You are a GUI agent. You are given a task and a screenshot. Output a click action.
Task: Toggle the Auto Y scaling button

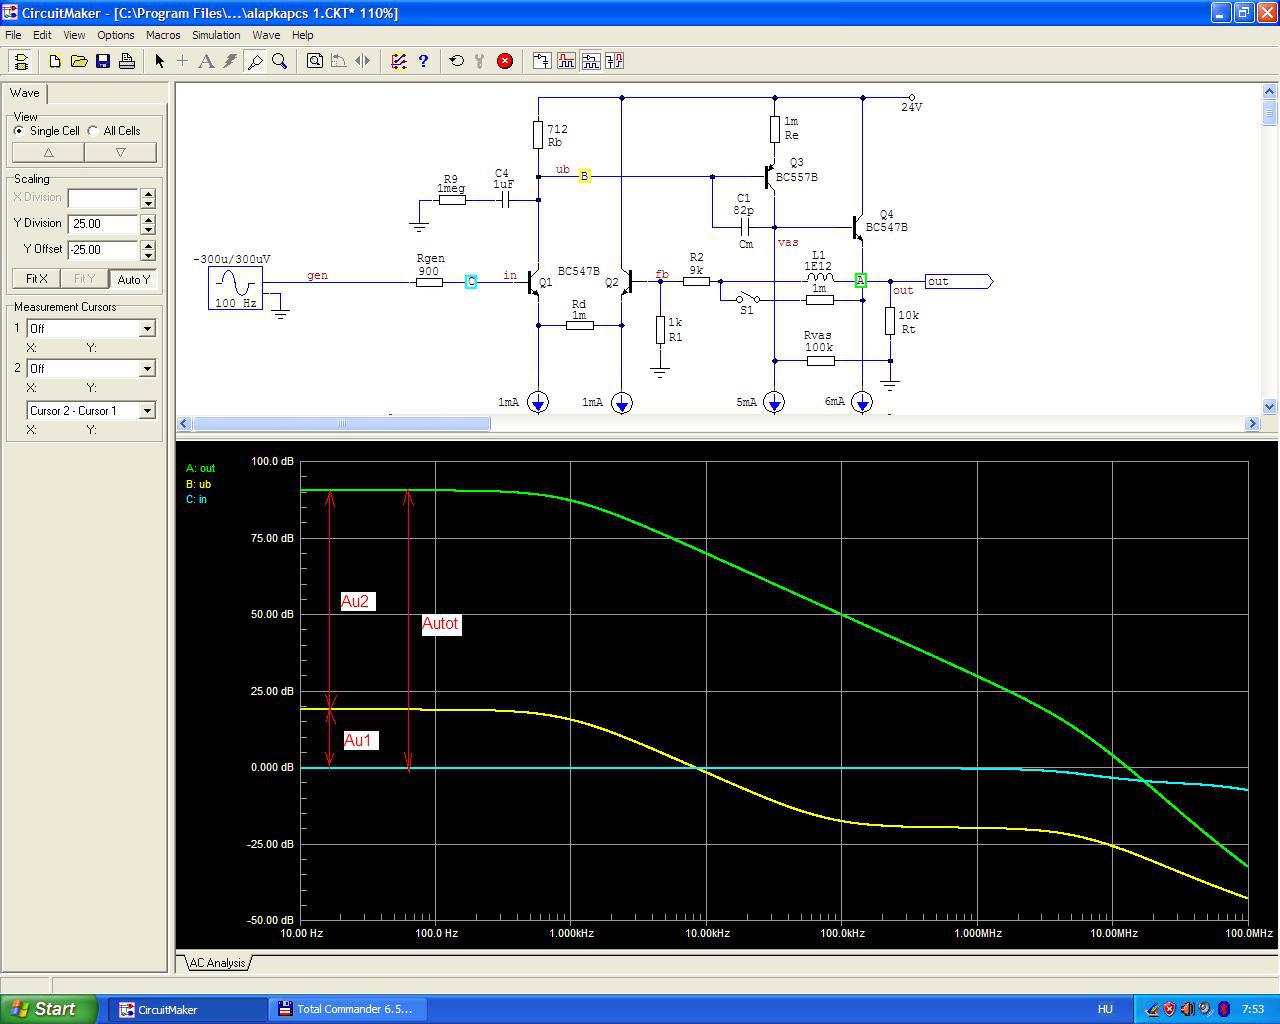click(x=133, y=279)
